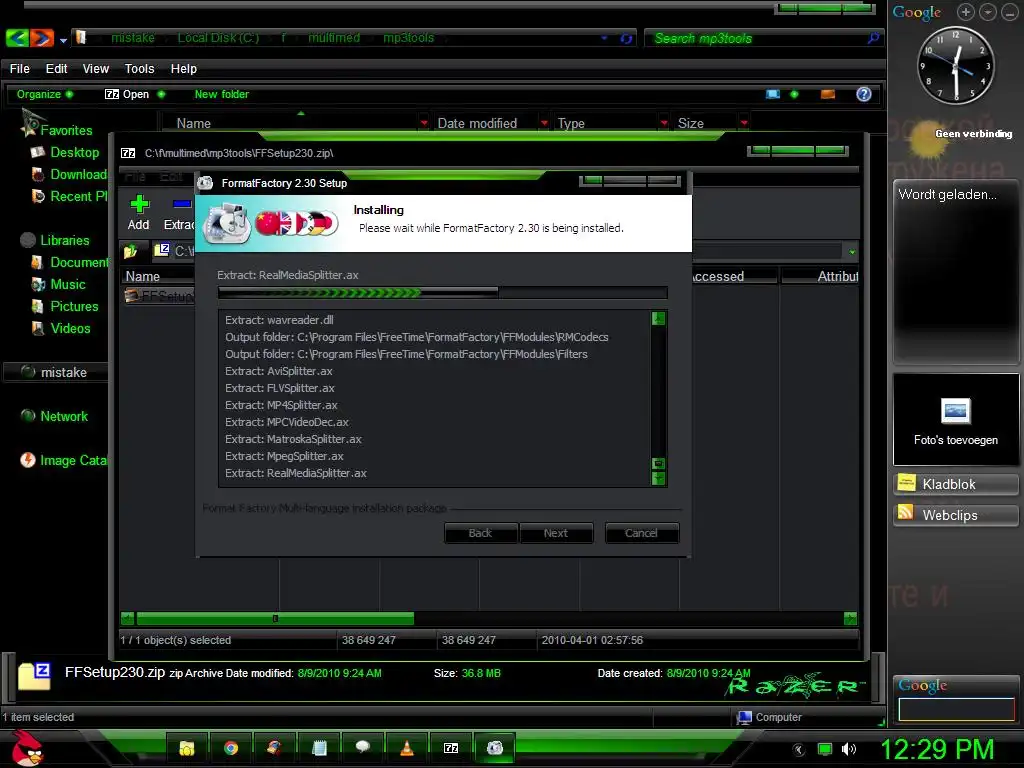Select Libraries in the navigation pane
Image resolution: width=1024 pixels, height=768 pixels.
(64, 240)
